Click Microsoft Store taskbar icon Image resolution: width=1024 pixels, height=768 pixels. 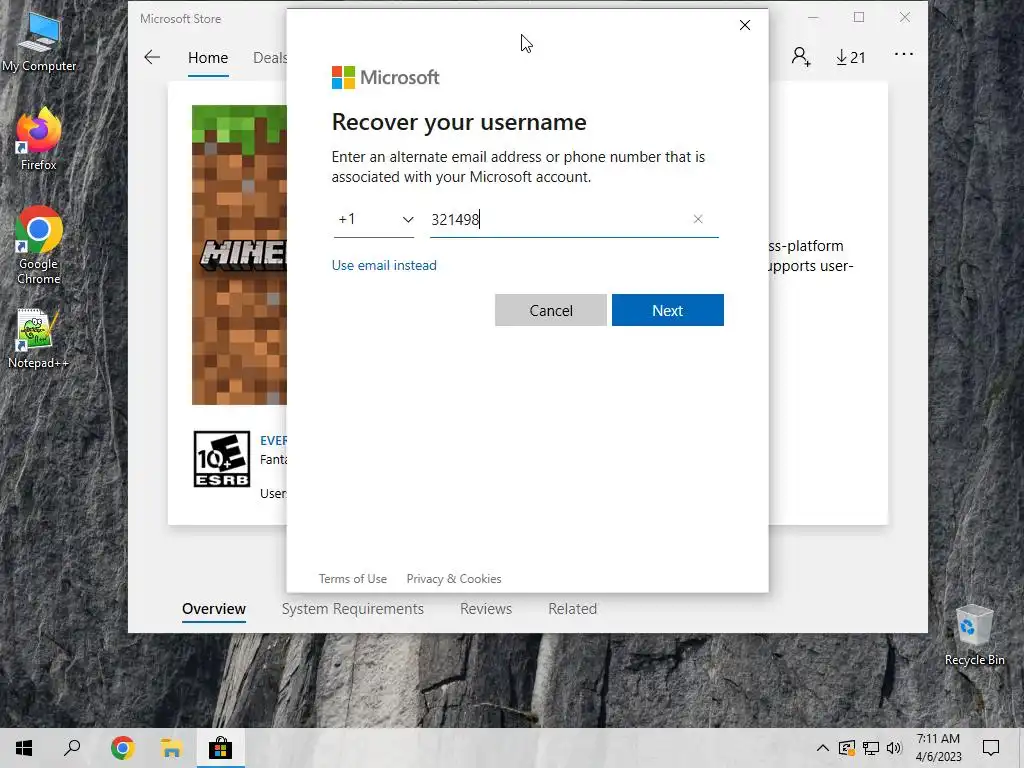click(x=220, y=748)
